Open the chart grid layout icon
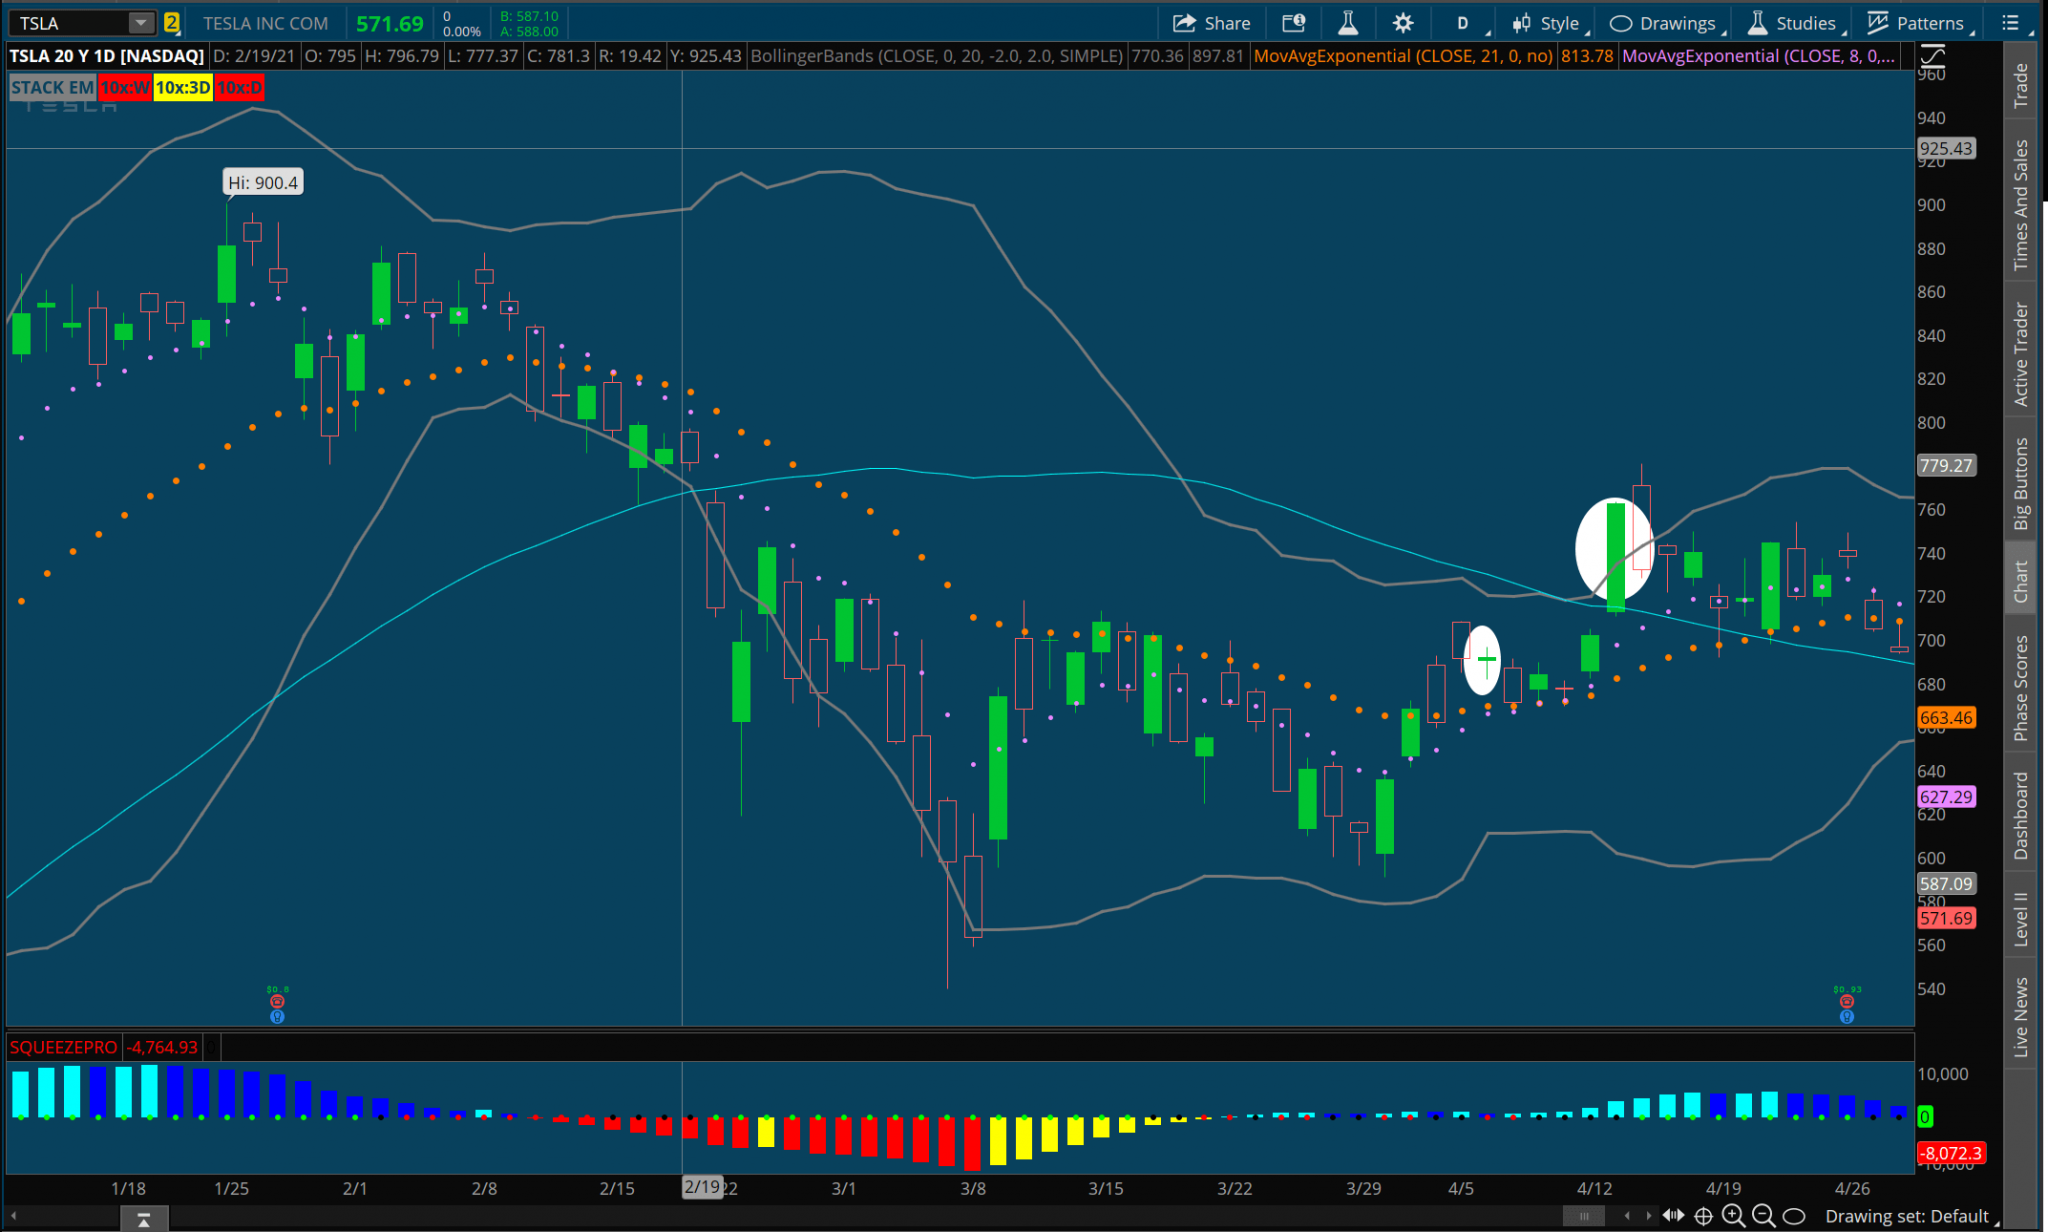2048x1232 pixels. point(2011,22)
